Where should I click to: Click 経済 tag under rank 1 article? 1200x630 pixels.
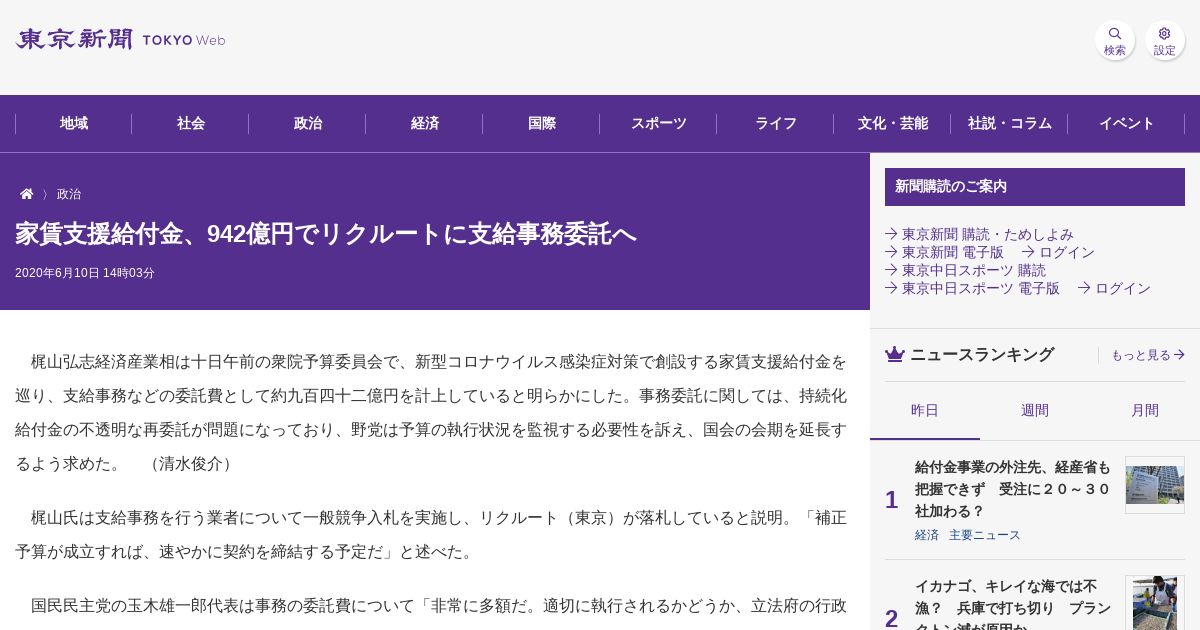(927, 535)
